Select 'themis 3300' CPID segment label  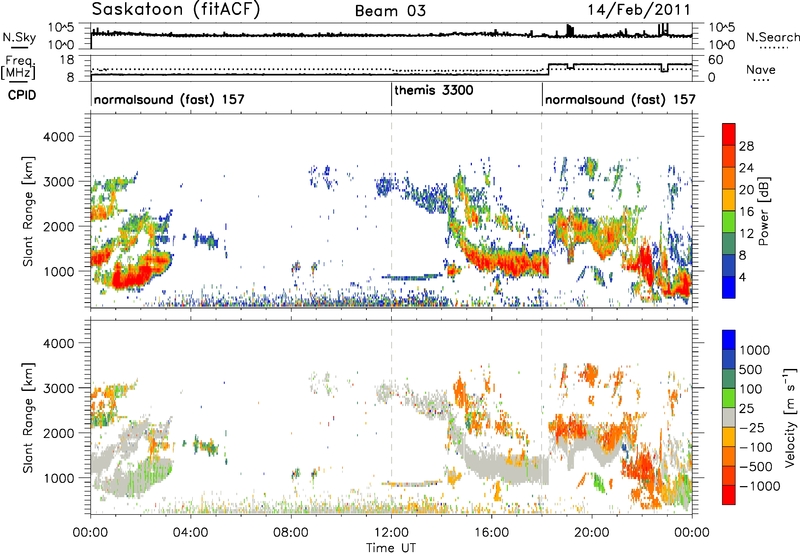coord(434,90)
